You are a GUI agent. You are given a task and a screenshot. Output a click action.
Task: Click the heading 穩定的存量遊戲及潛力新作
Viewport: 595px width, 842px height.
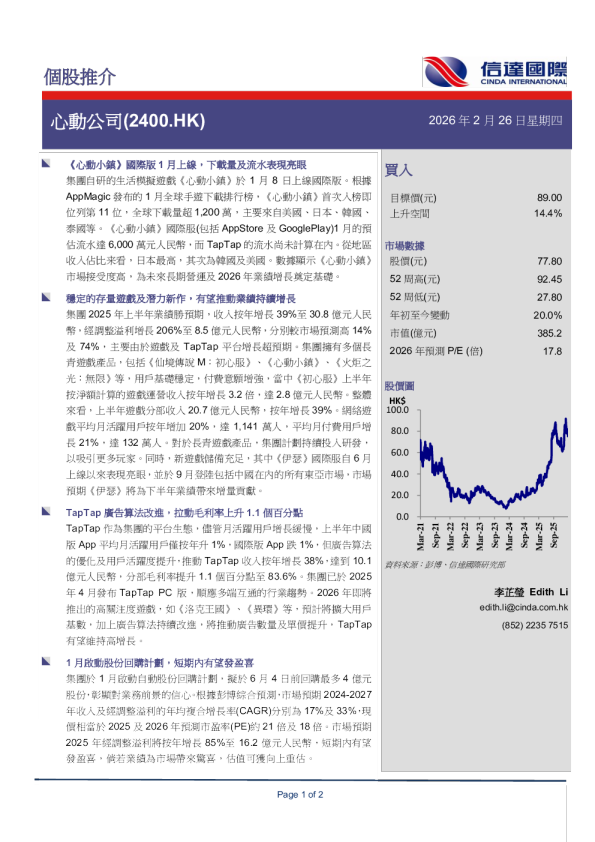coord(181,299)
